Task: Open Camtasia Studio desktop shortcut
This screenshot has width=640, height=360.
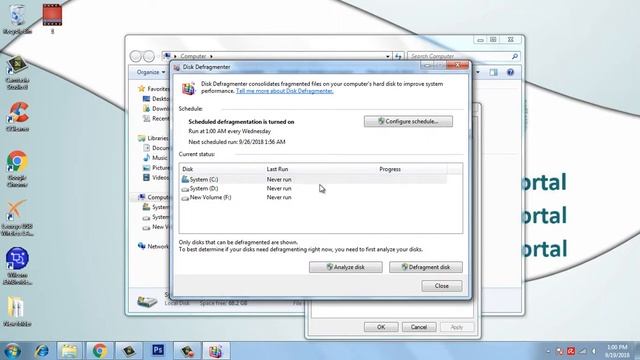Action: pyautogui.click(x=17, y=73)
